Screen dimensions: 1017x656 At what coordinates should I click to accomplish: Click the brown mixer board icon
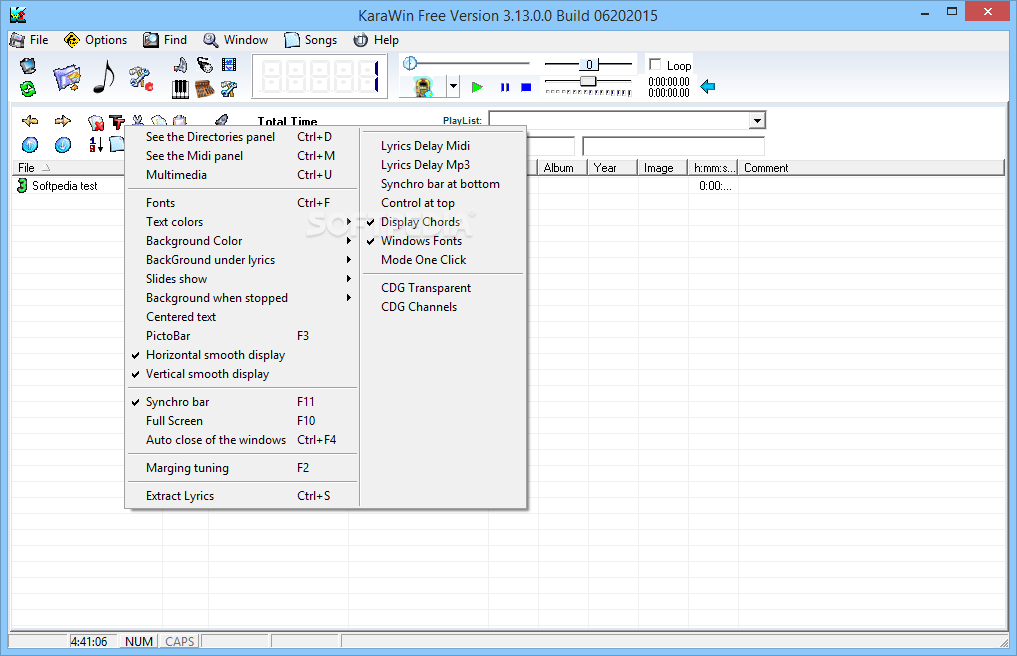pyautogui.click(x=205, y=89)
